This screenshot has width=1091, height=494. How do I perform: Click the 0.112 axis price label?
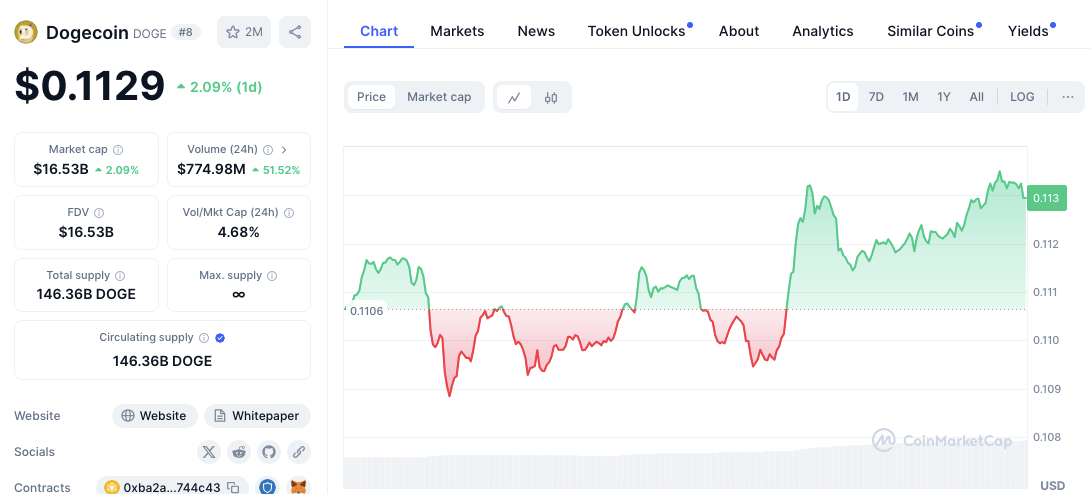click(x=1045, y=244)
